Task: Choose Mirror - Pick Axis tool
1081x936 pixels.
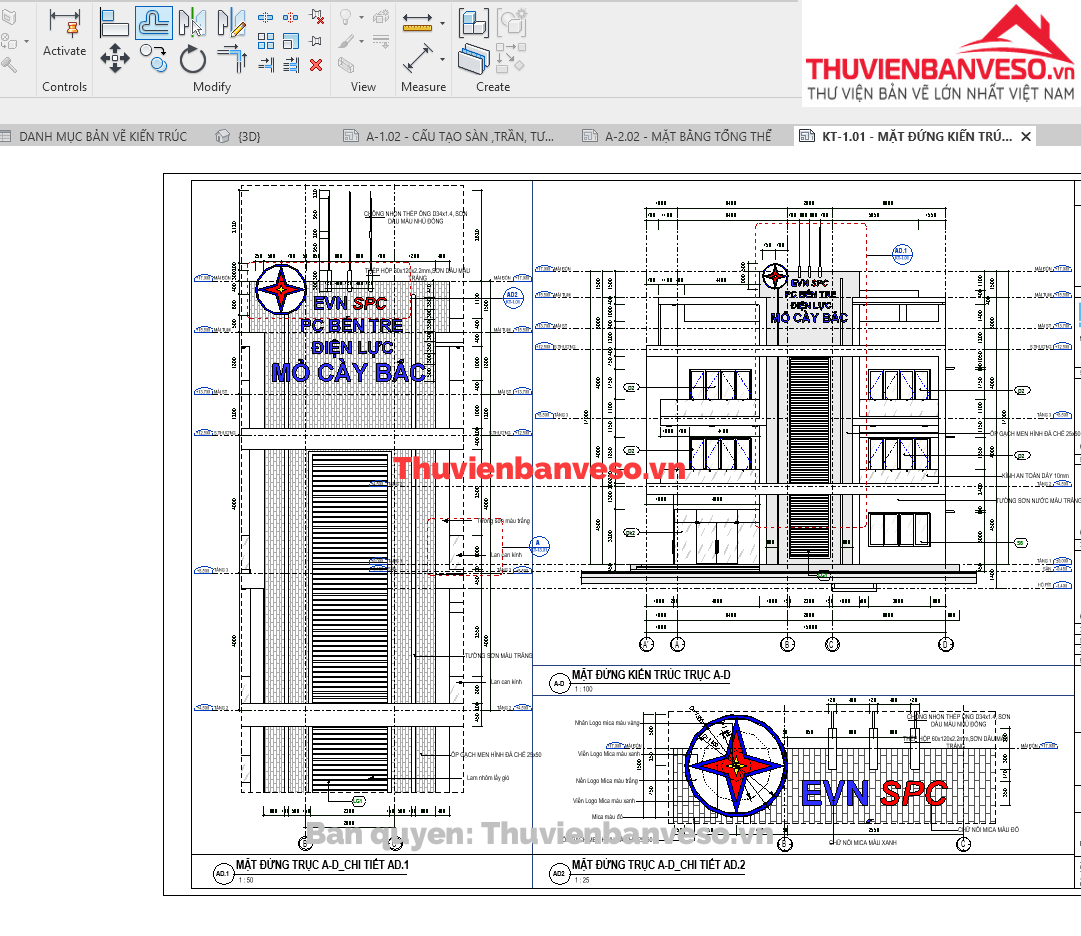Action: point(192,22)
